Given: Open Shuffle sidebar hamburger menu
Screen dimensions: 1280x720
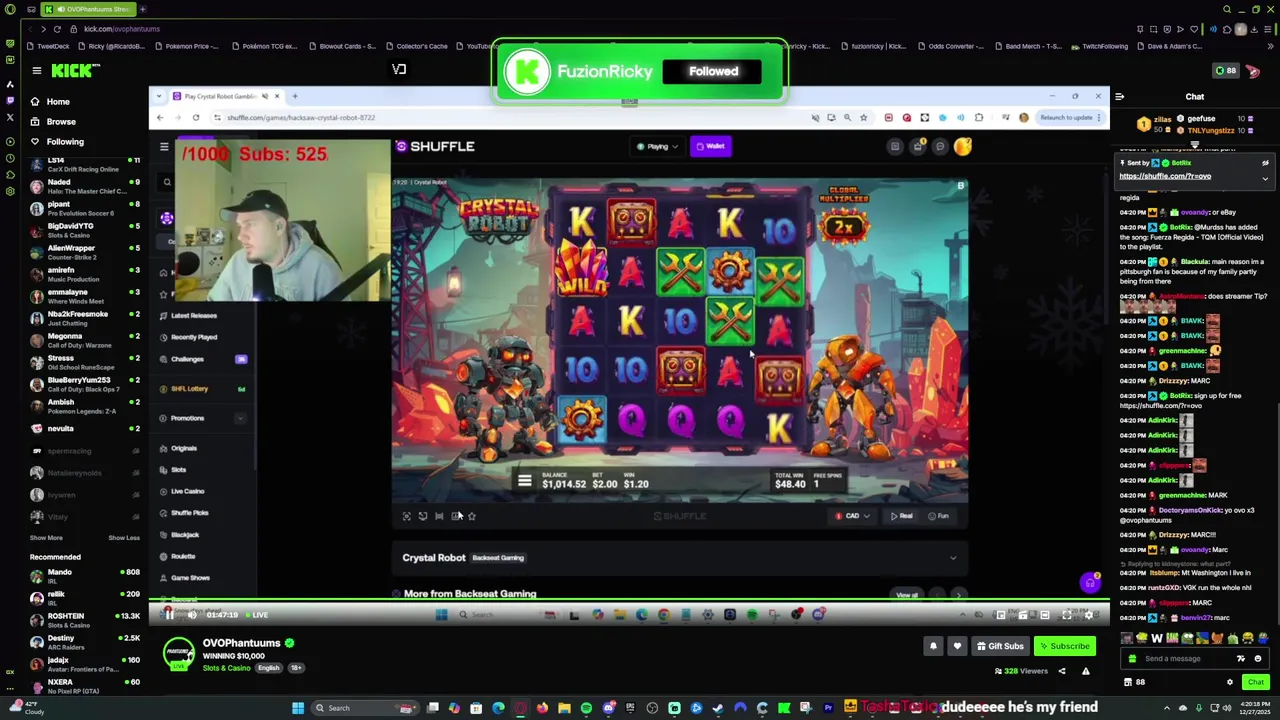Looking at the screenshot, I should [164, 147].
